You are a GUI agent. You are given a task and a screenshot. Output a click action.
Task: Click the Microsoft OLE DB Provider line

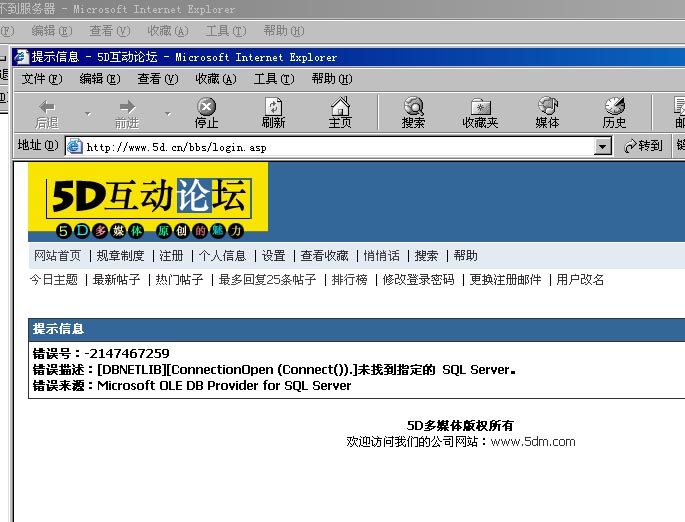(x=192, y=386)
